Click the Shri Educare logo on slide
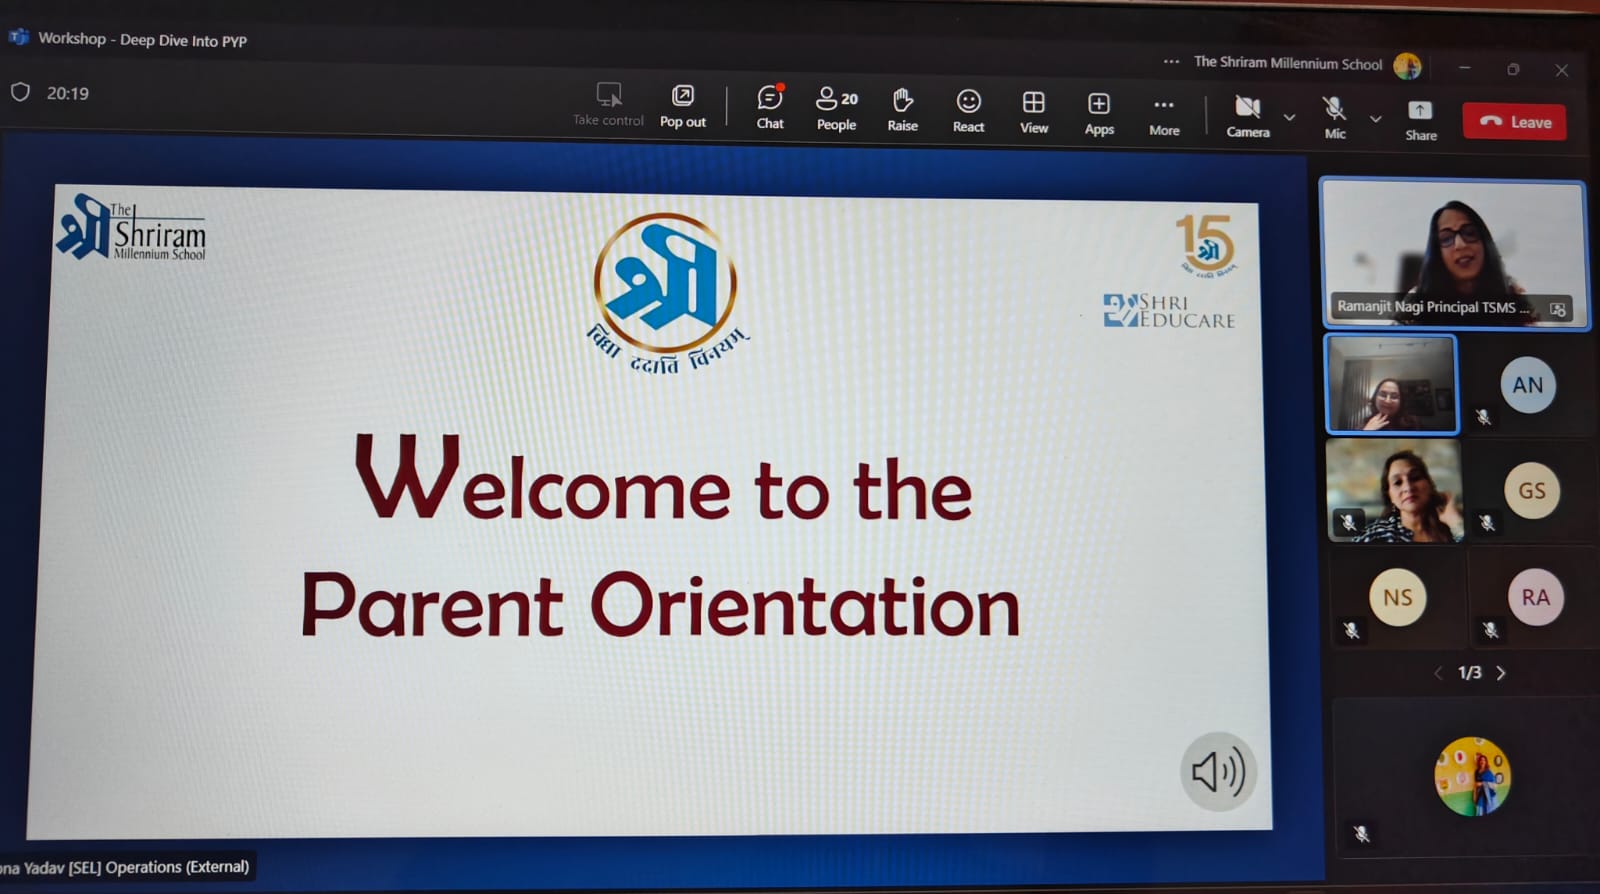The height and width of the screenshot is (894, 1600). pos(1169,311)
